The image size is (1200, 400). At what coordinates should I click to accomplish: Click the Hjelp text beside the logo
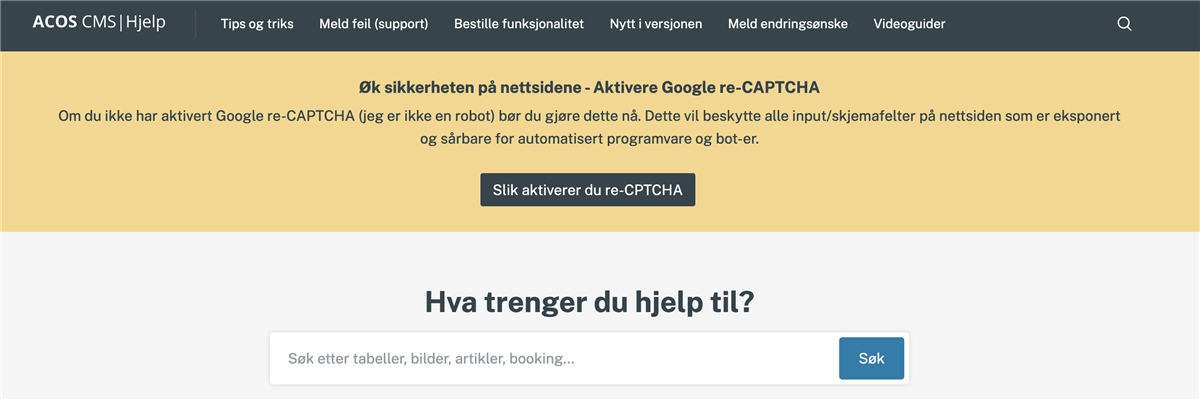[146, 23]
